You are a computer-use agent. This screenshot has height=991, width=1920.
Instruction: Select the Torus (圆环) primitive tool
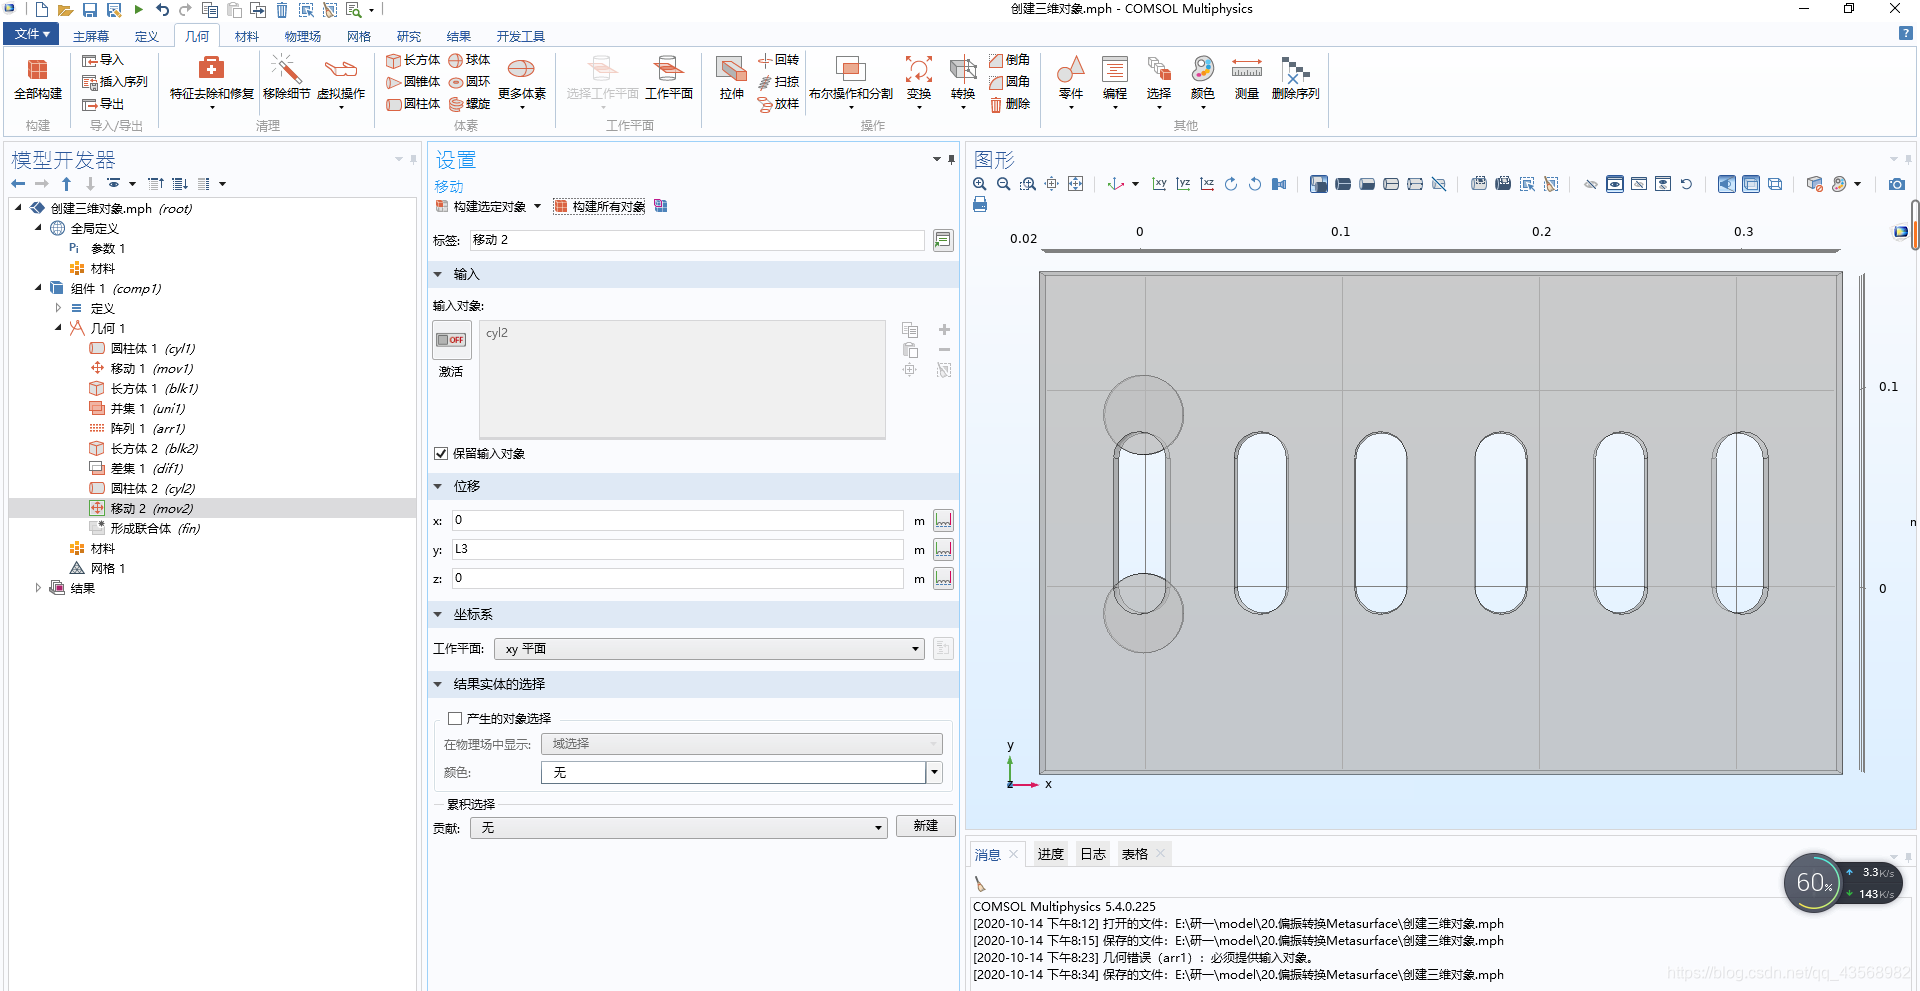tap(469, 82)
